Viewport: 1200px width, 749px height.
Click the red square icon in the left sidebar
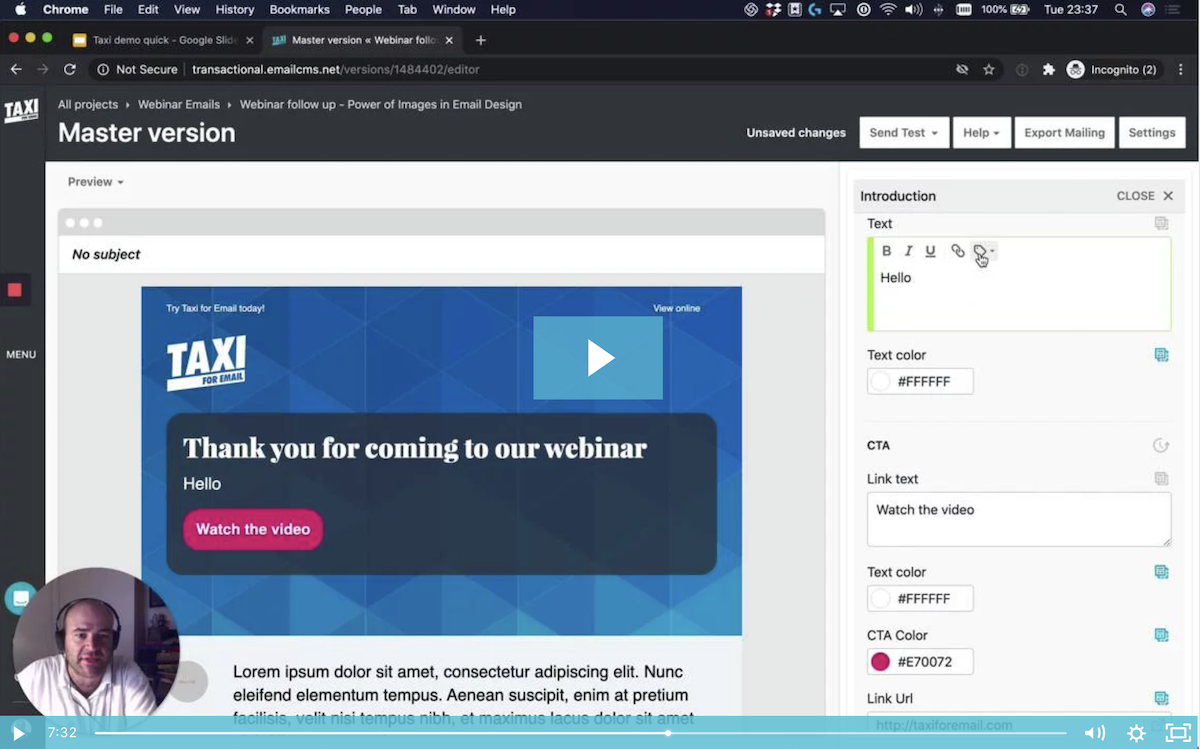[15, 290]
